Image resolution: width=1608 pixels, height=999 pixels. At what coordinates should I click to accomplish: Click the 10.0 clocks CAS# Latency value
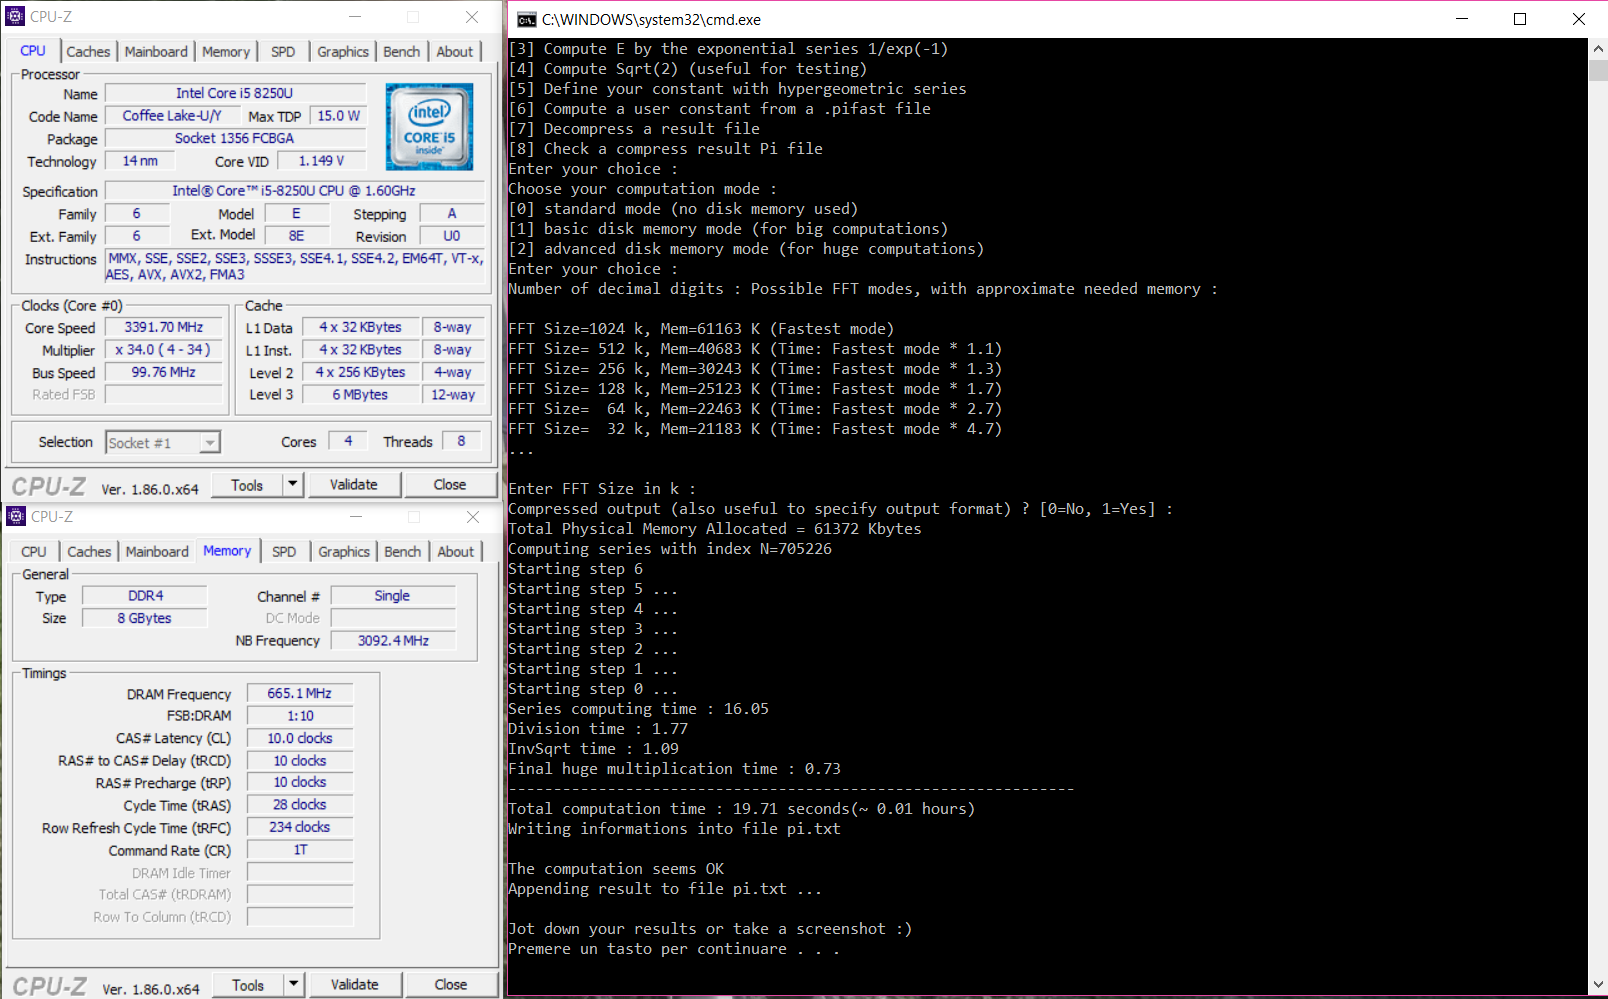tap(300, 738)
